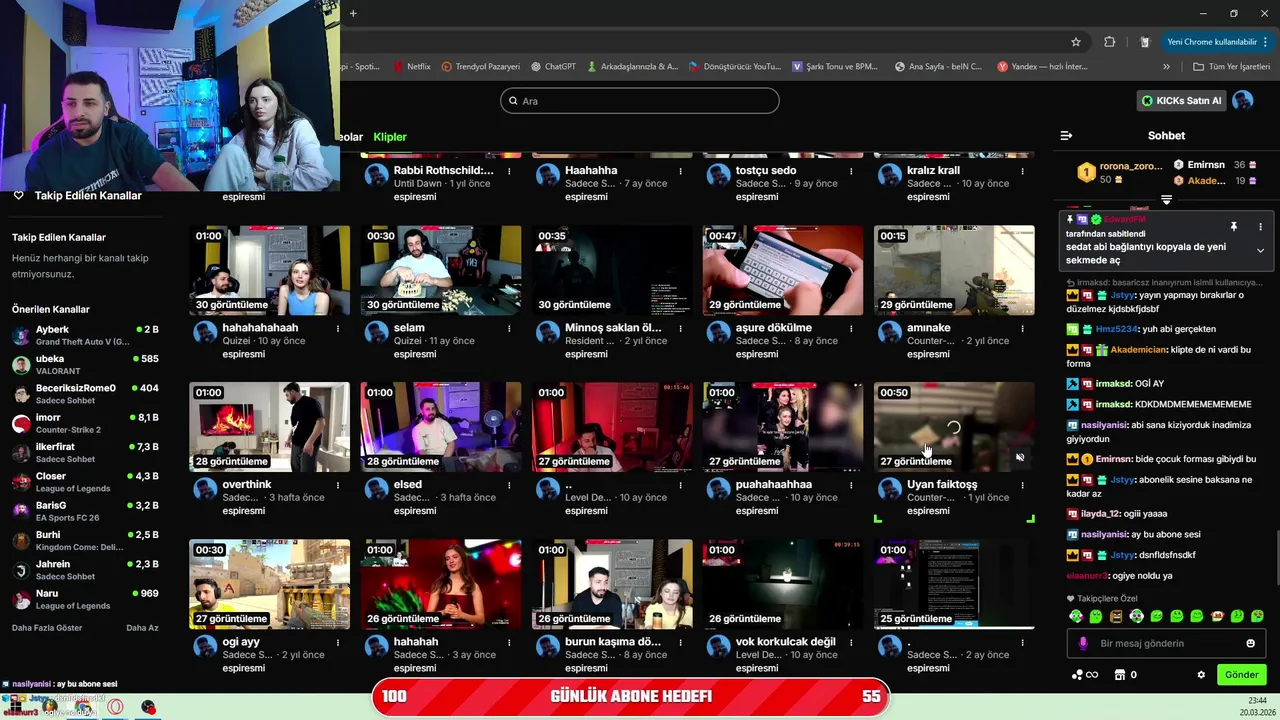
Task: Click the purple microphone chat icon
Action: pyautogui.click(x=1082, y=643)
